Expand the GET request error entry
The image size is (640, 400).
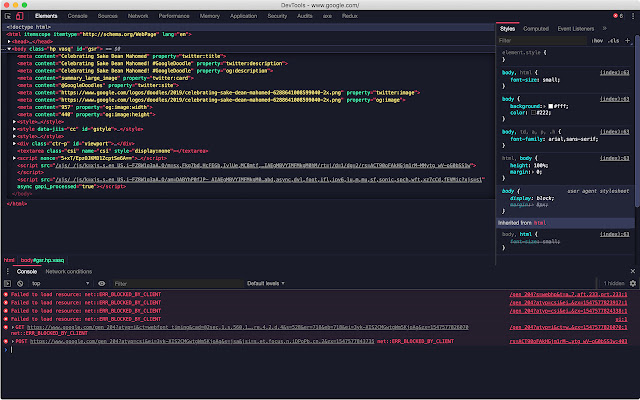point(13,327)
